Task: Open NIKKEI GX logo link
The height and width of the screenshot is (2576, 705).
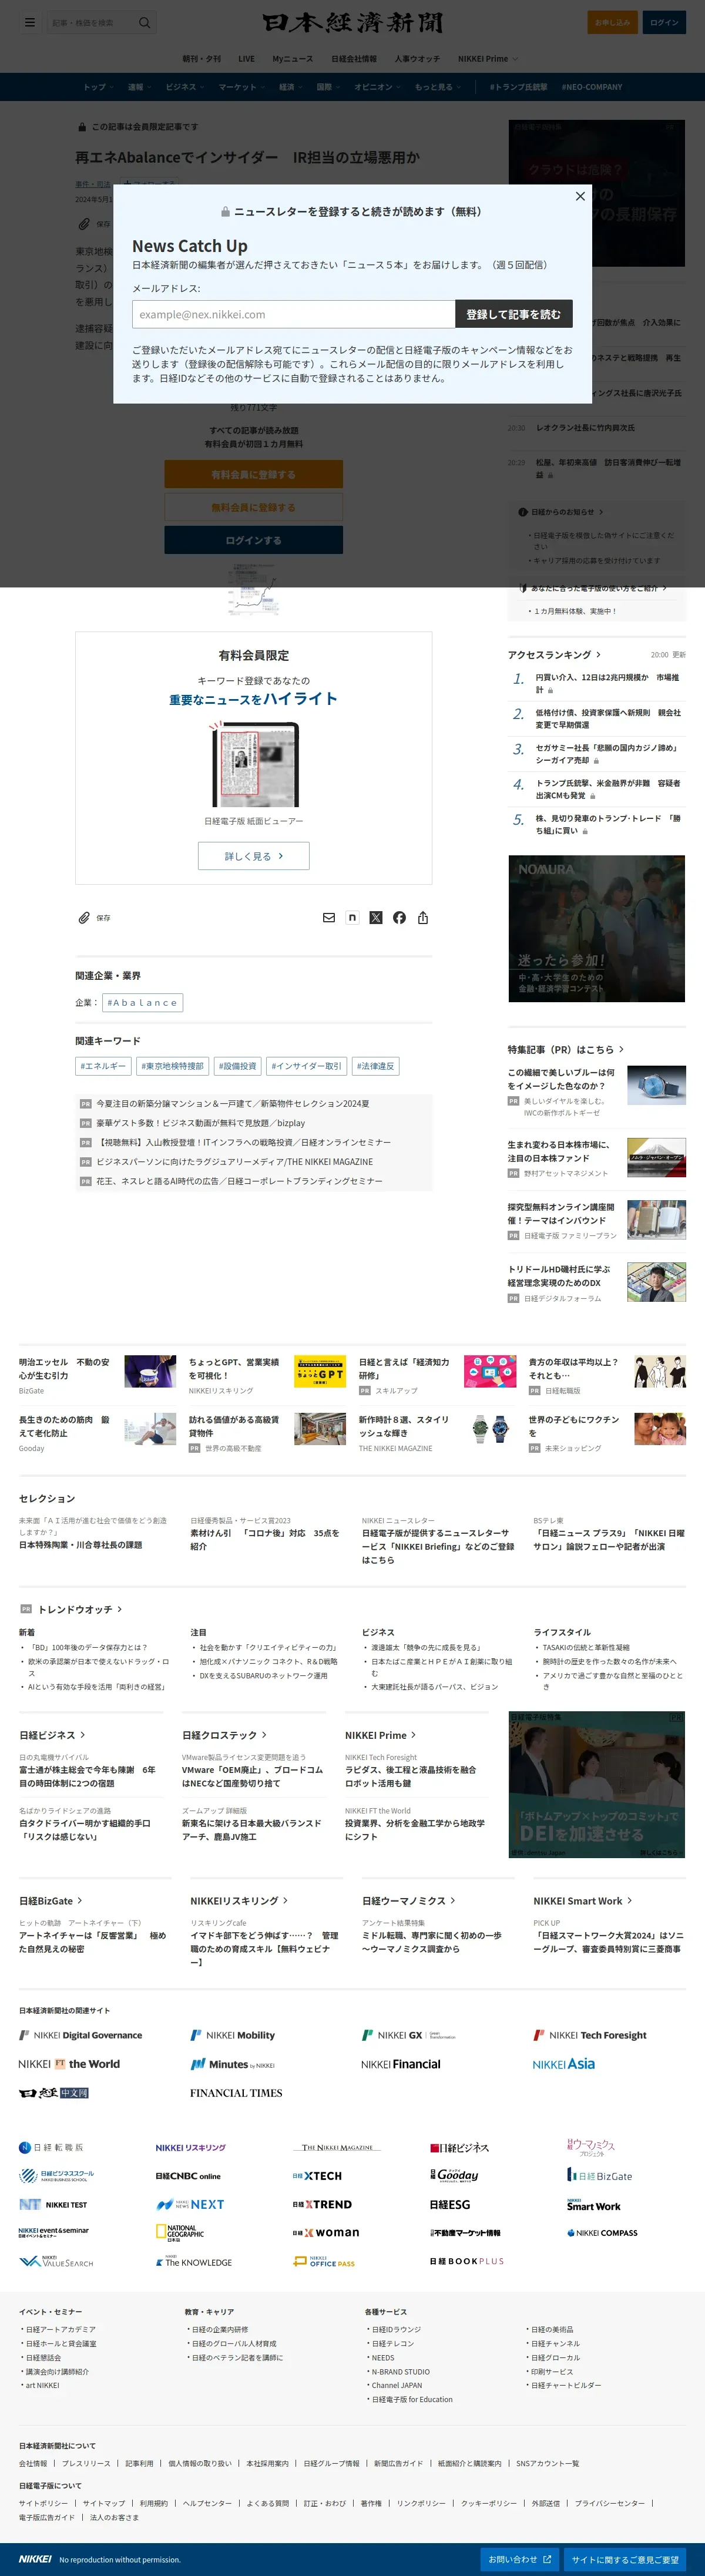Action: (x=408, y=2035)
